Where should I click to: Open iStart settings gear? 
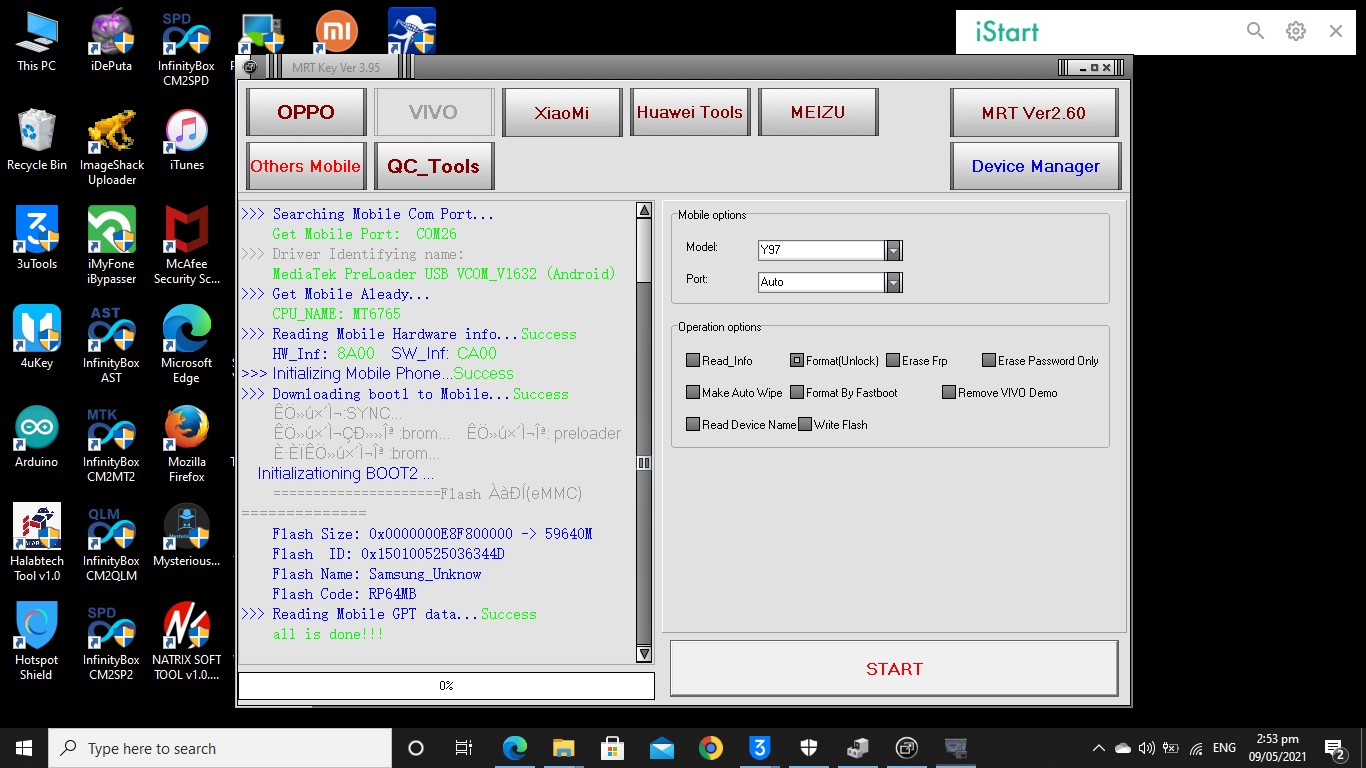tap(1296, 31)
